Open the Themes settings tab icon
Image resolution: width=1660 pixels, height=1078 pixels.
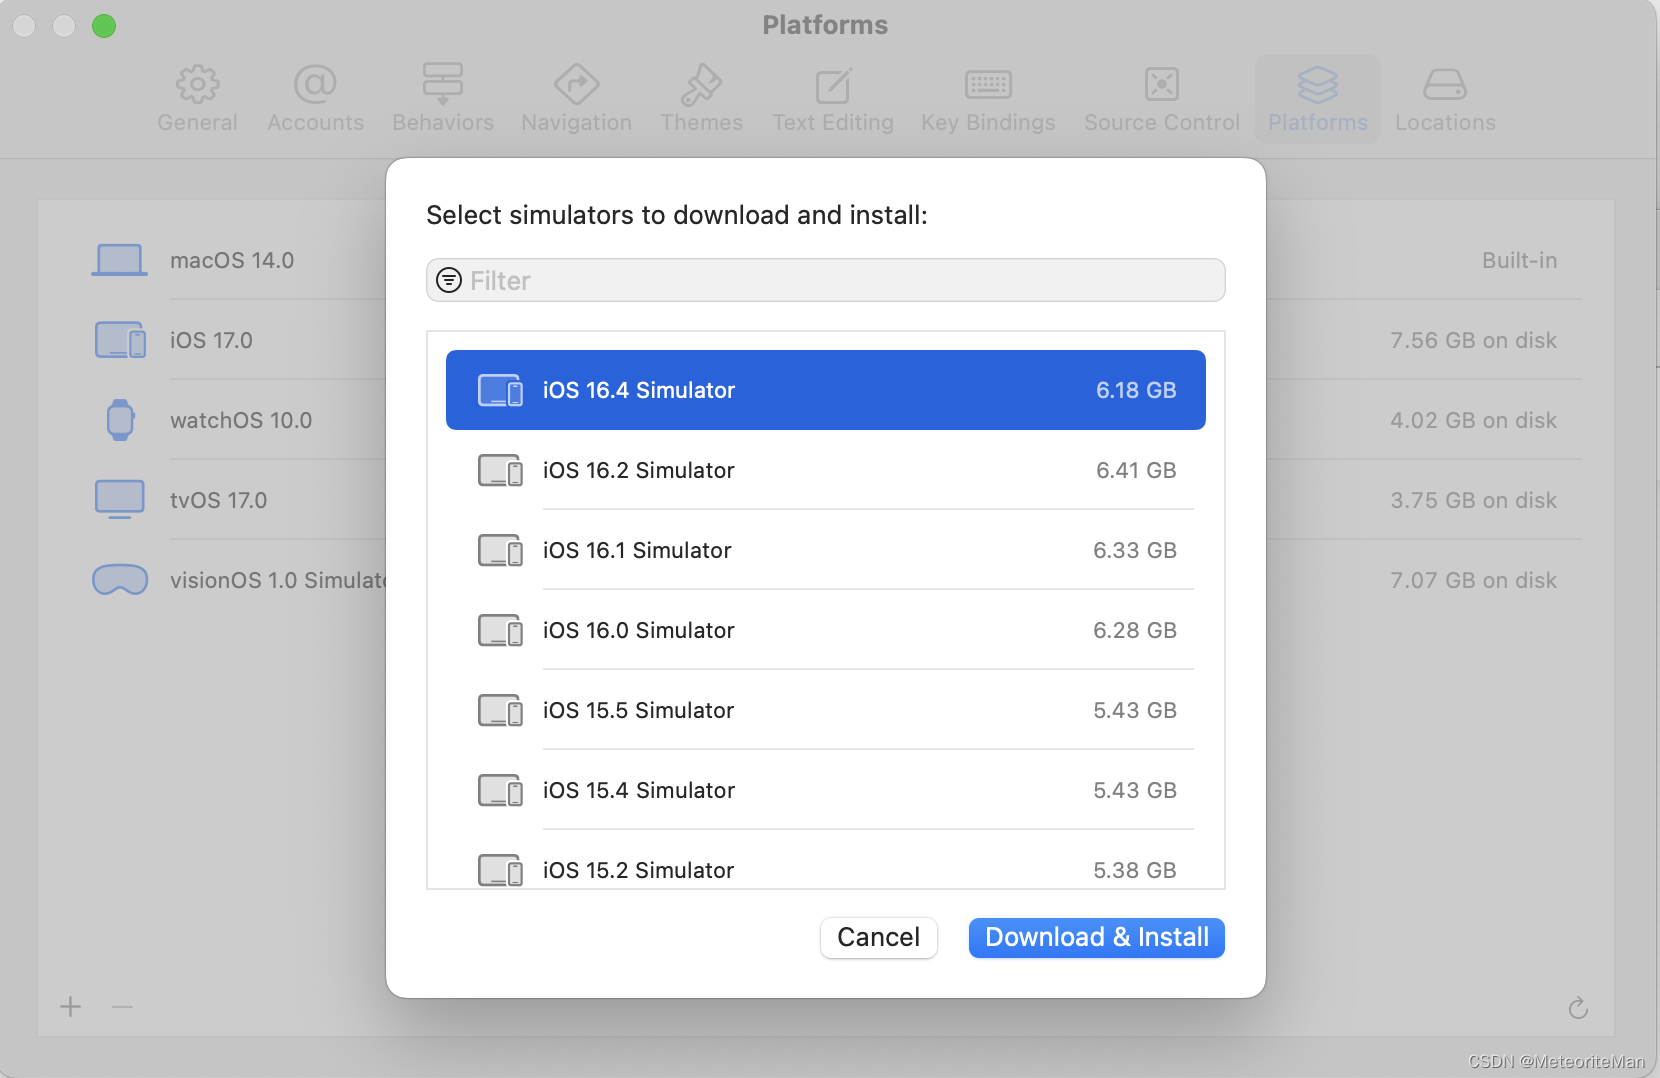tap(701, 85)
